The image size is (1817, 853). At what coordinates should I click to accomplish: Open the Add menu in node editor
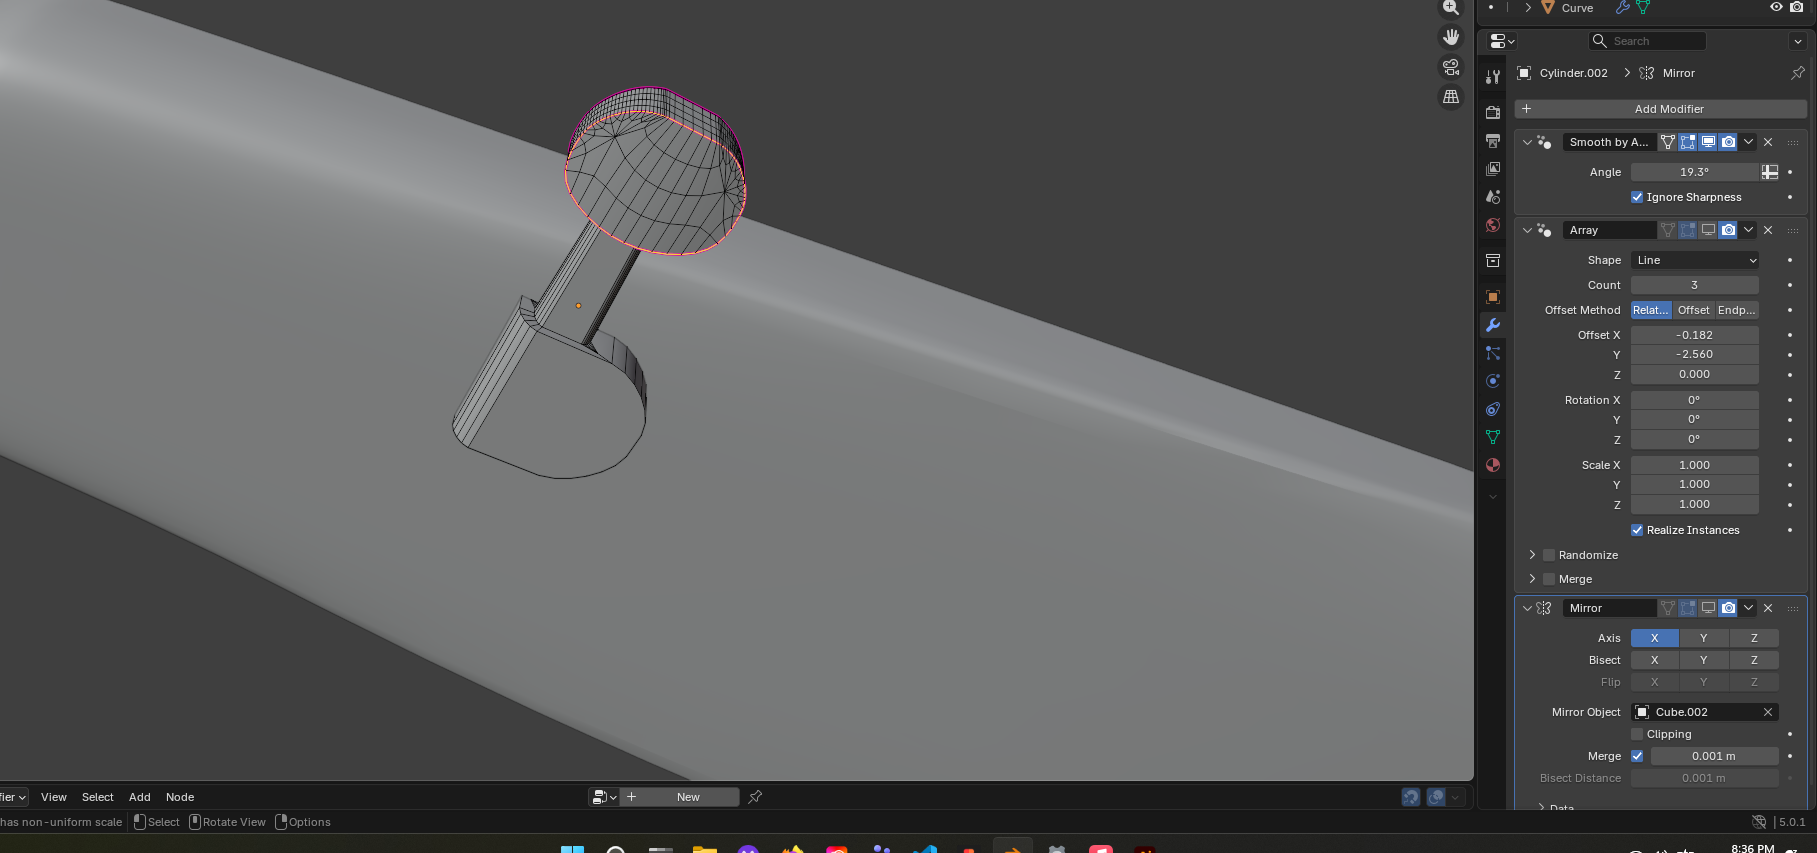click(140, 797)
